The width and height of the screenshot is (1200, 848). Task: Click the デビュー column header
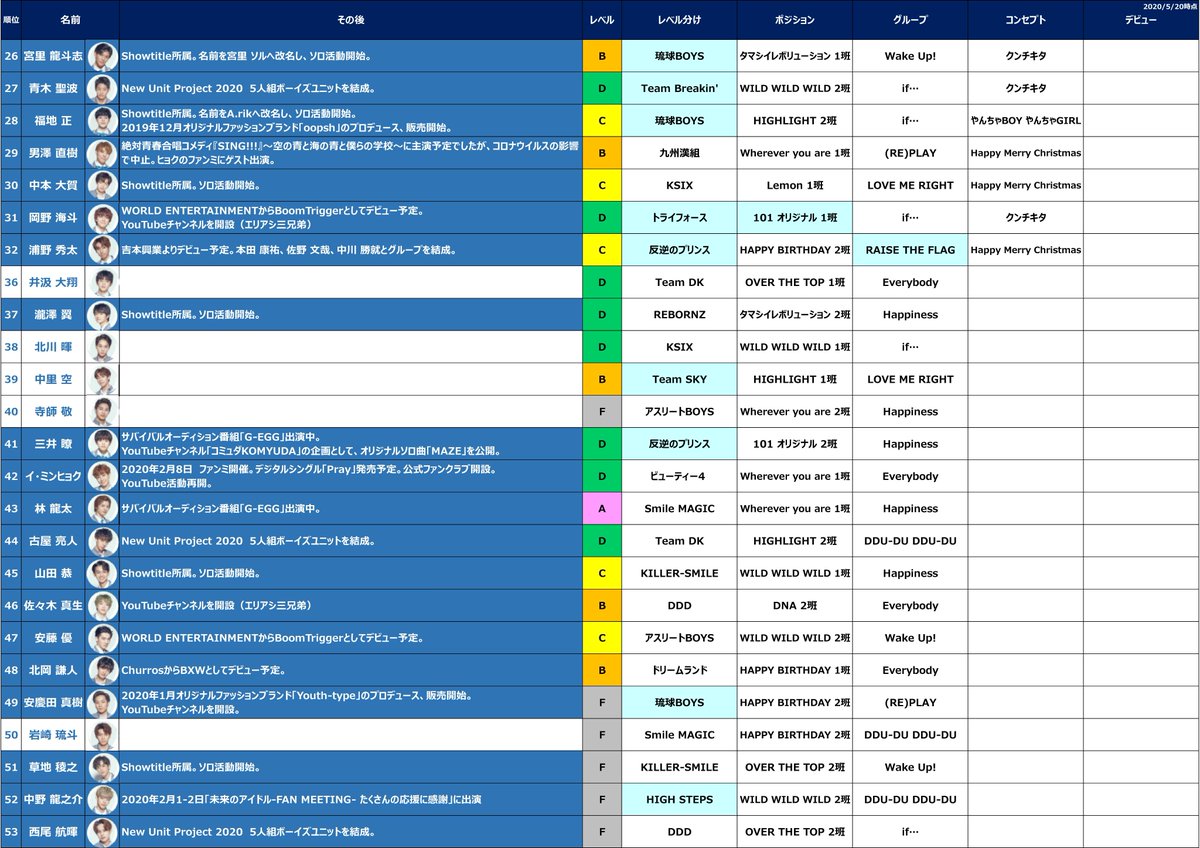[1140, 20]
